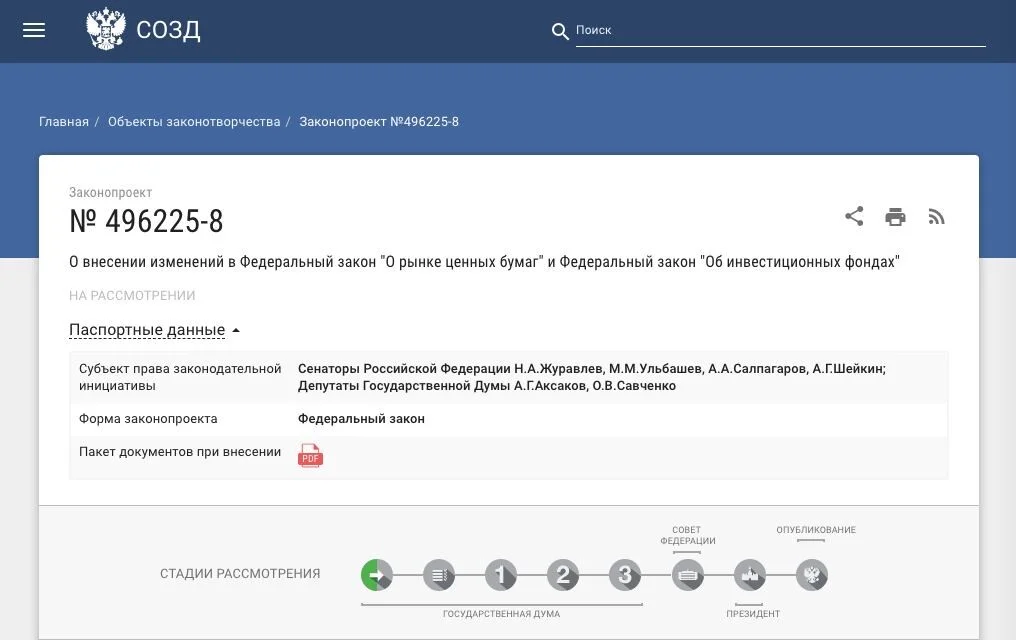Click the Форма законопроекта row label

tap(148, 419)
